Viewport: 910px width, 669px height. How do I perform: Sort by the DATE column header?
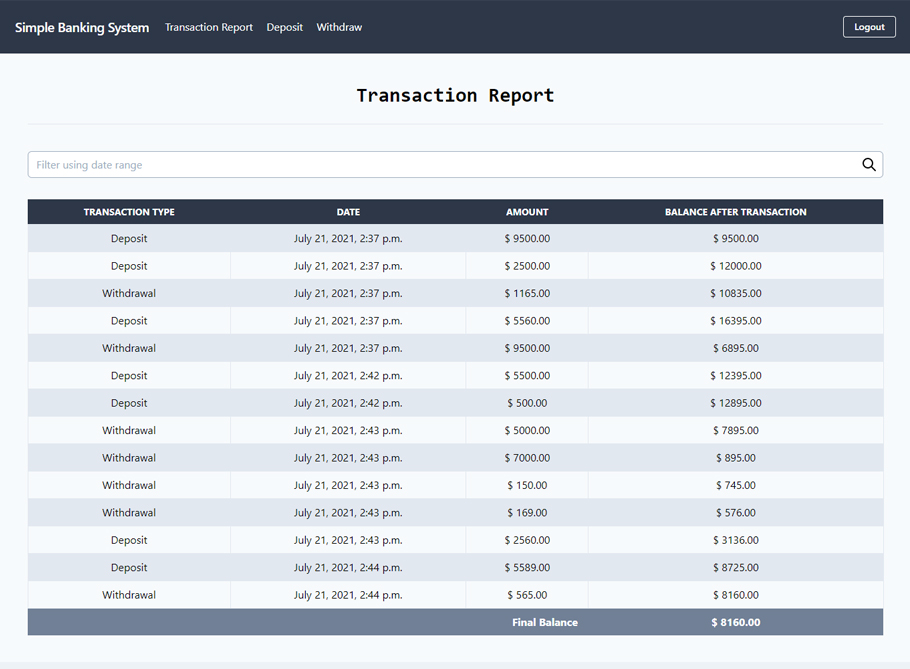(x=348, y=212)
